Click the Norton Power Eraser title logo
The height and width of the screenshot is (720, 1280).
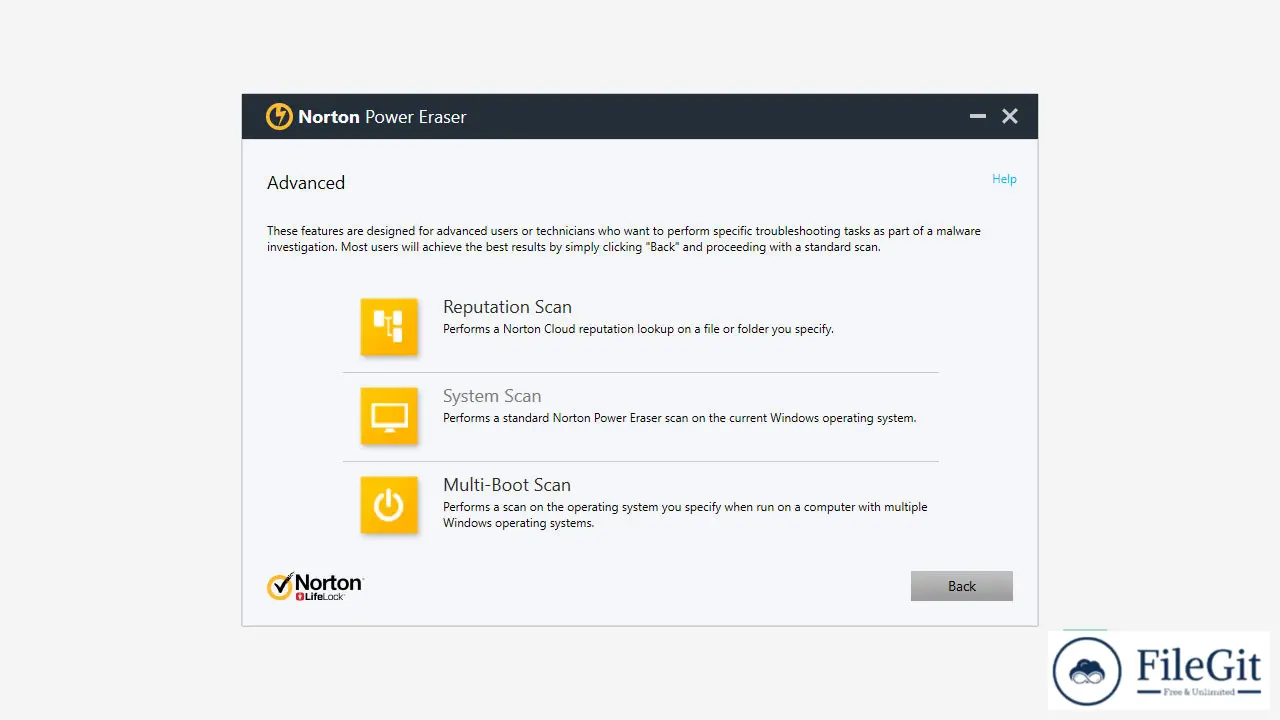279,117
